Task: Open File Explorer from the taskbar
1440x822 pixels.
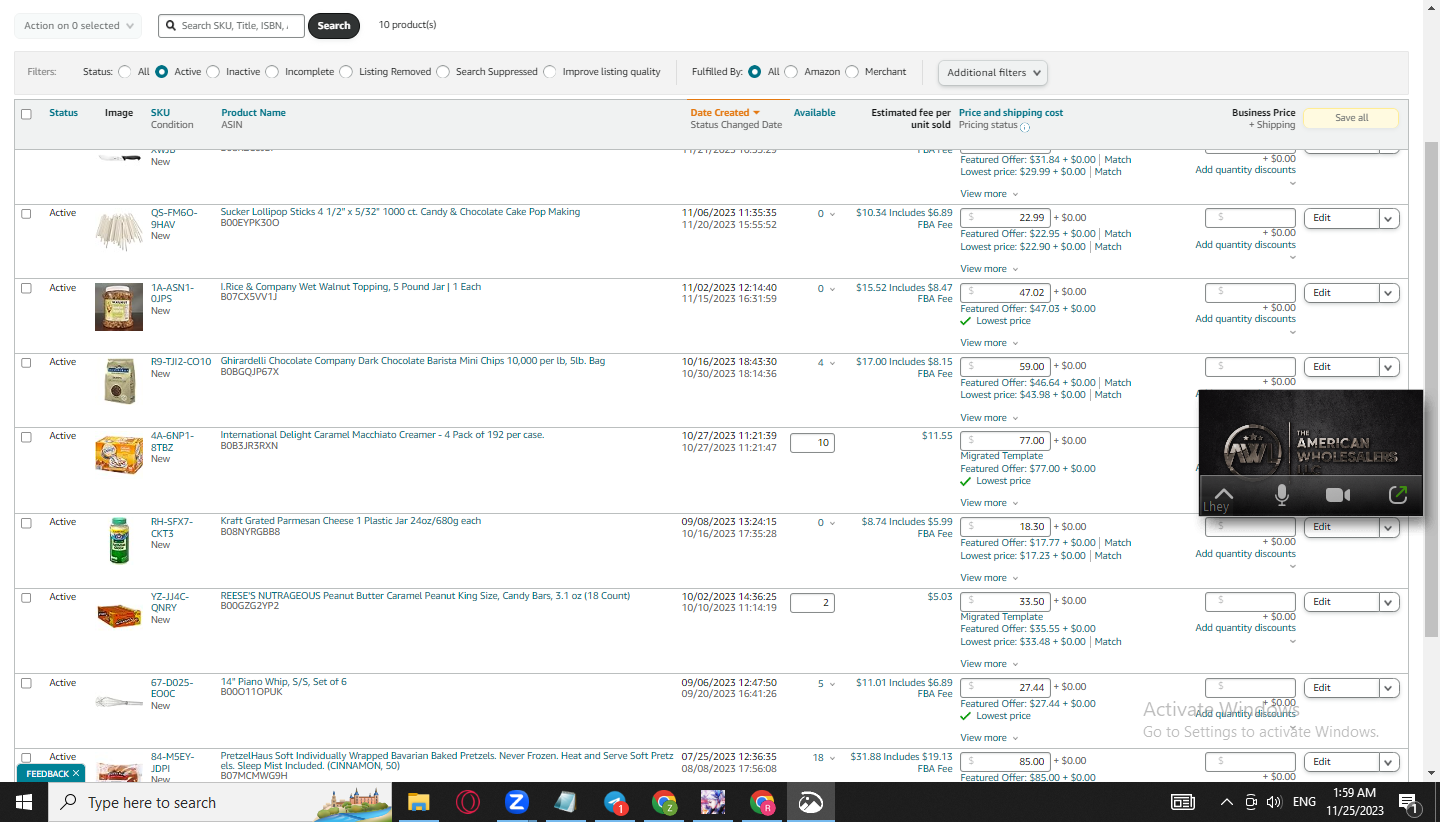Action: (x=418, y=802)
